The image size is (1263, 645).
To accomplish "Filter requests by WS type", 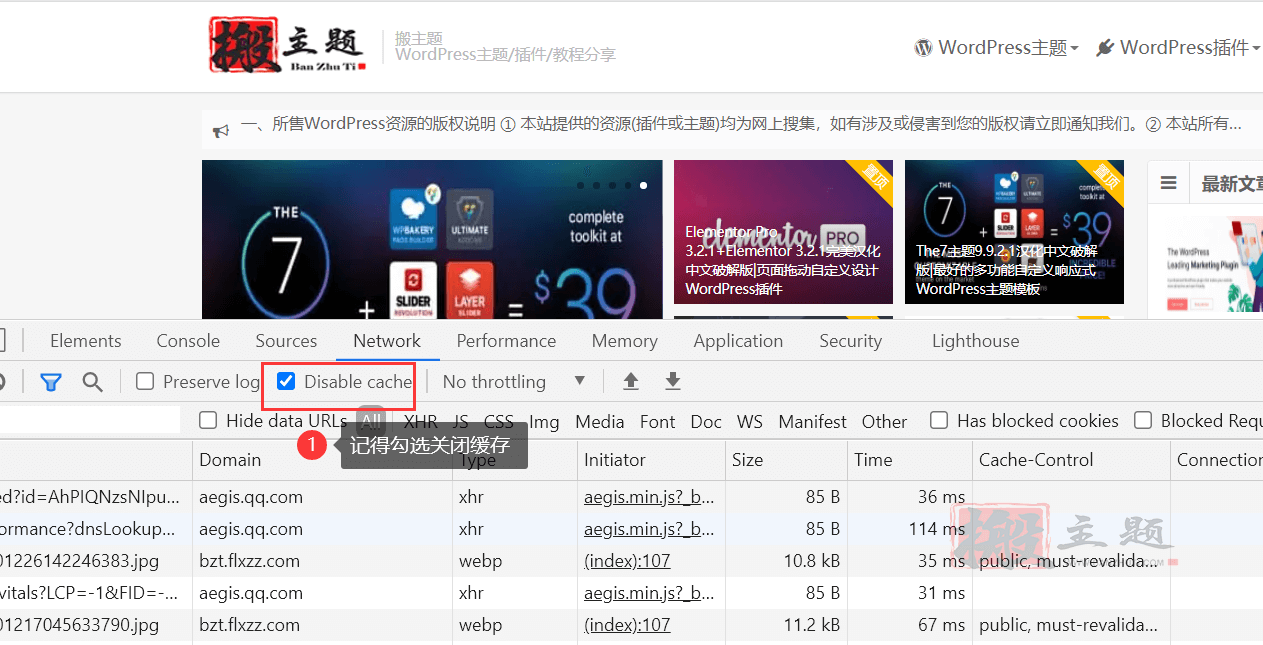I will pos(750,421).
